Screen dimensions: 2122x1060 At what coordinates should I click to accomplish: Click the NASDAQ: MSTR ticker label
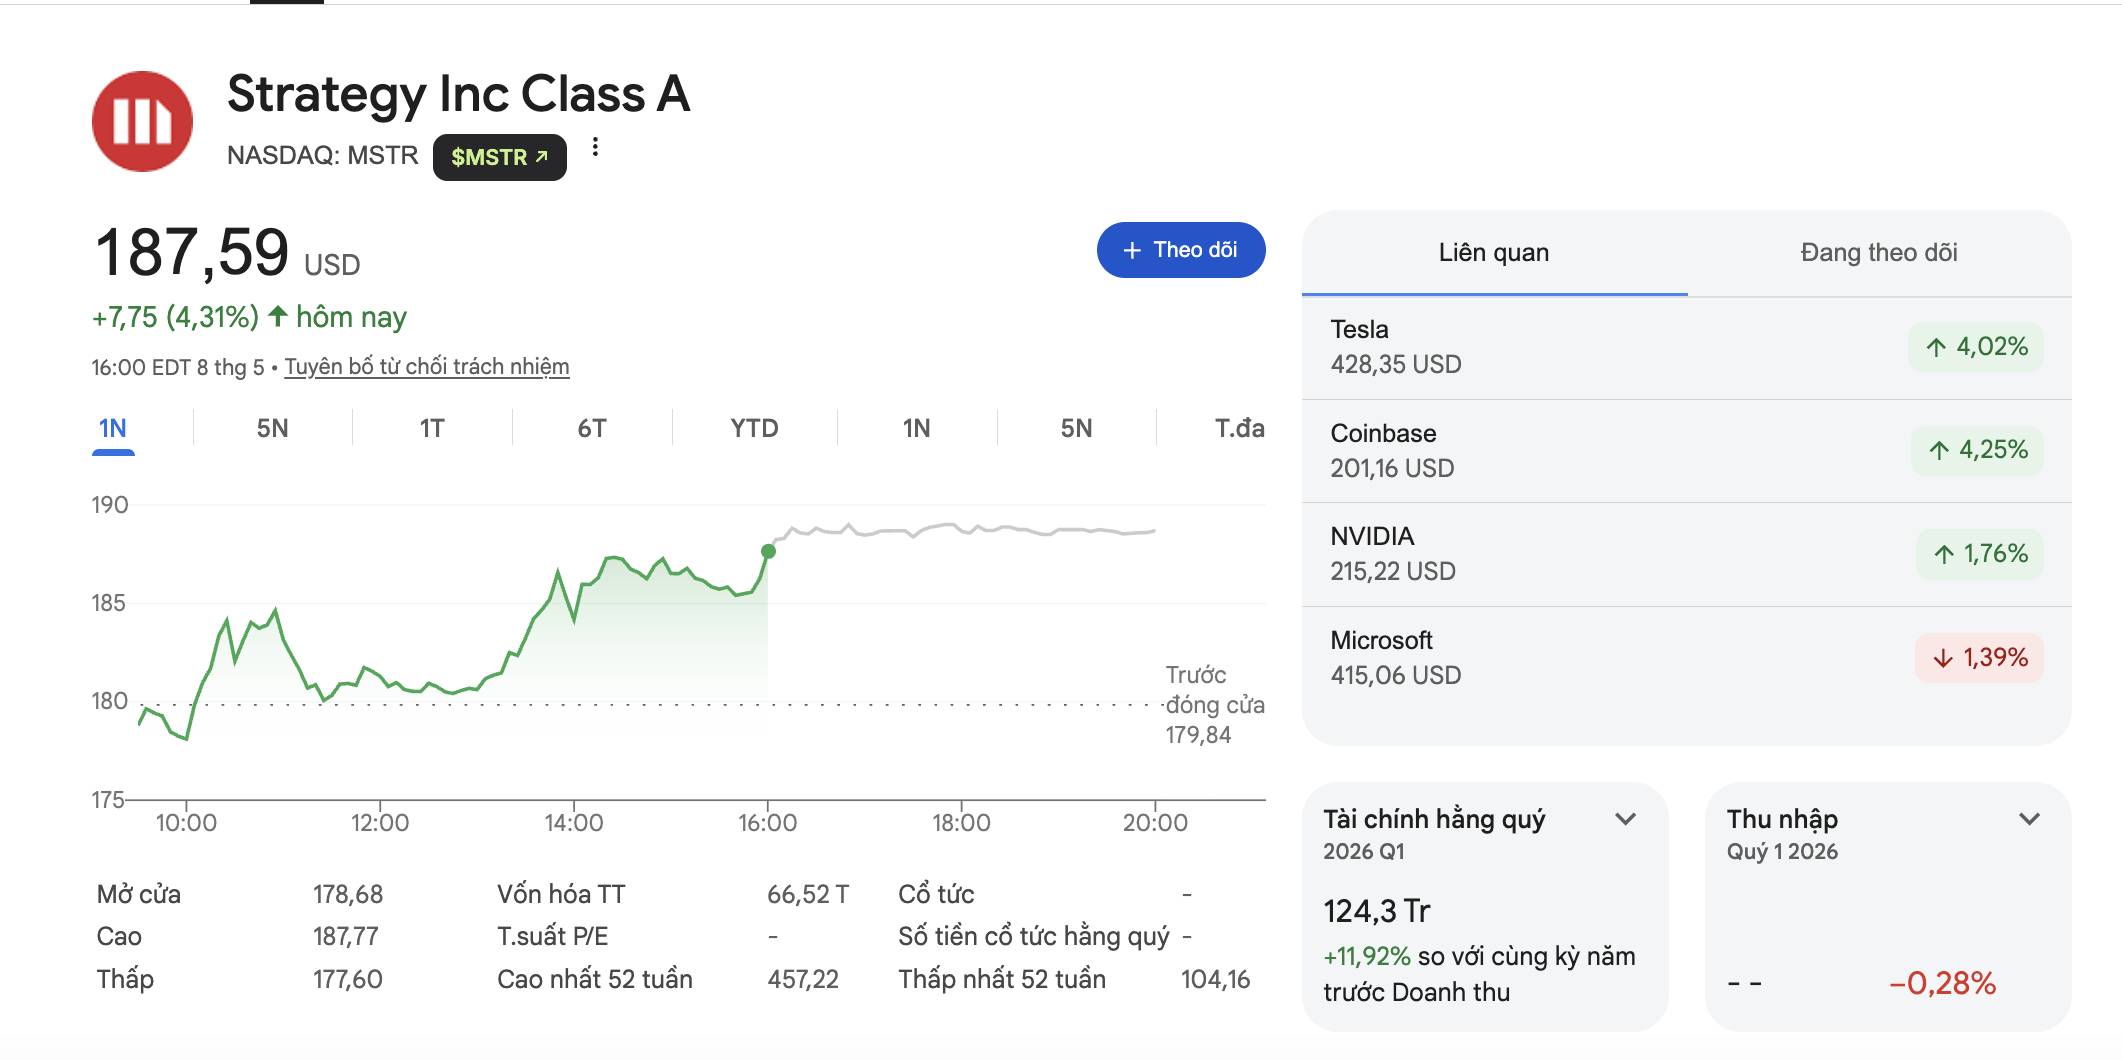tap(322, 156)
